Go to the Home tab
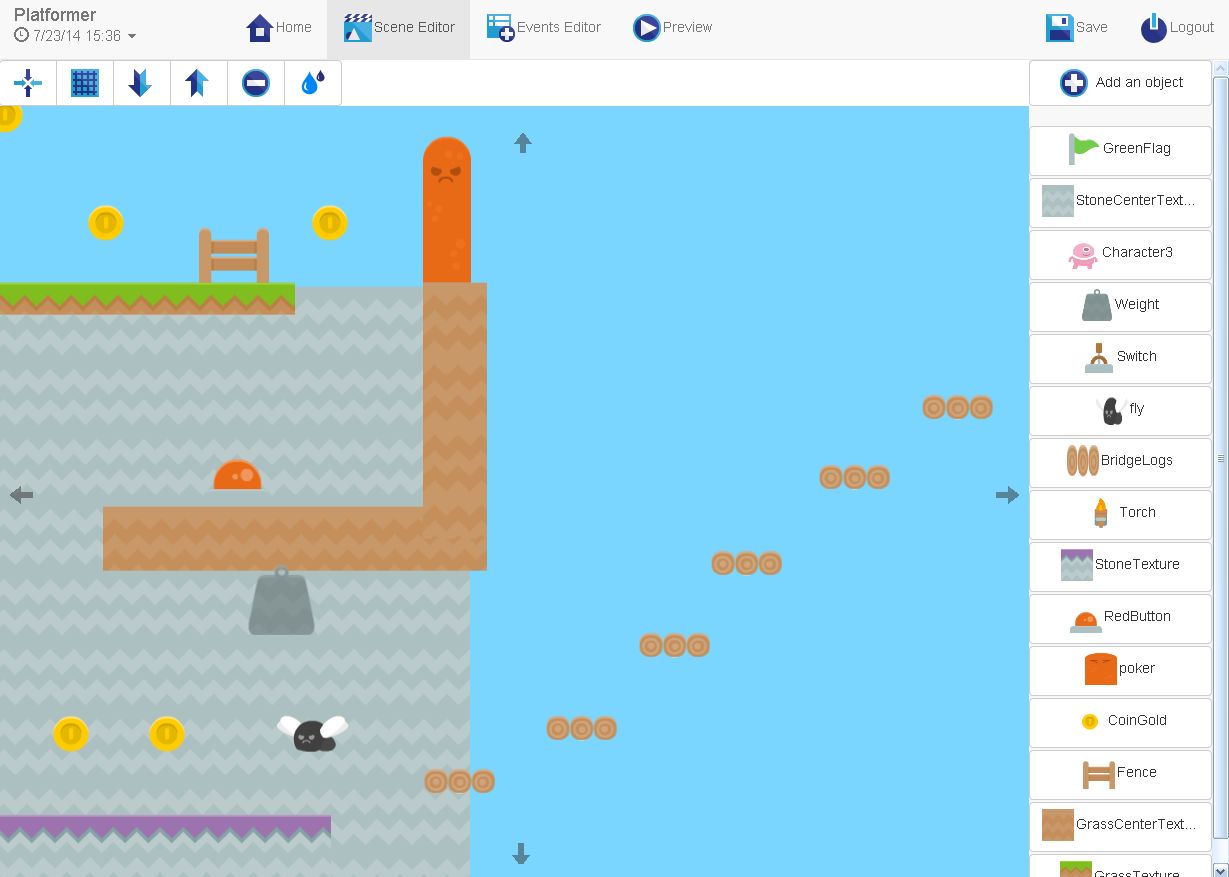The image size is (1229, 877). 279,28
